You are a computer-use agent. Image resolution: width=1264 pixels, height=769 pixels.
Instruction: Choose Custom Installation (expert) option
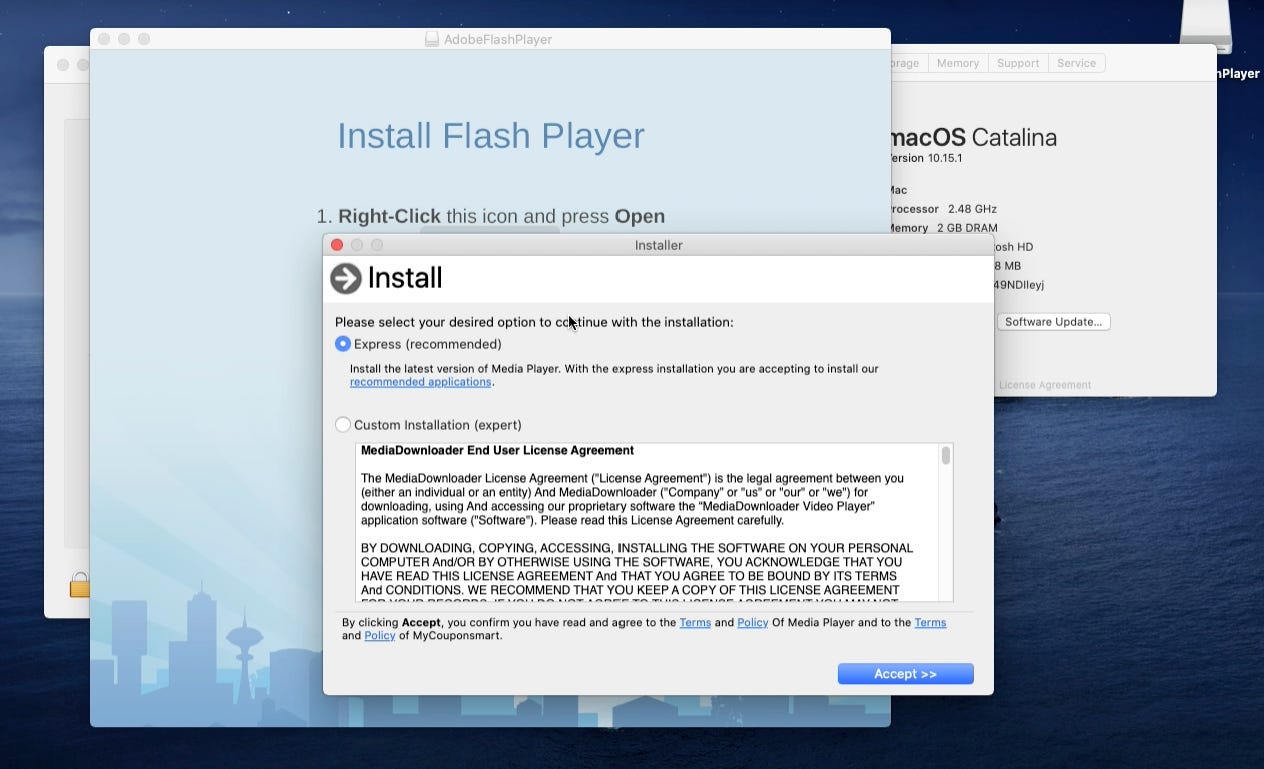tap(343, 424)
